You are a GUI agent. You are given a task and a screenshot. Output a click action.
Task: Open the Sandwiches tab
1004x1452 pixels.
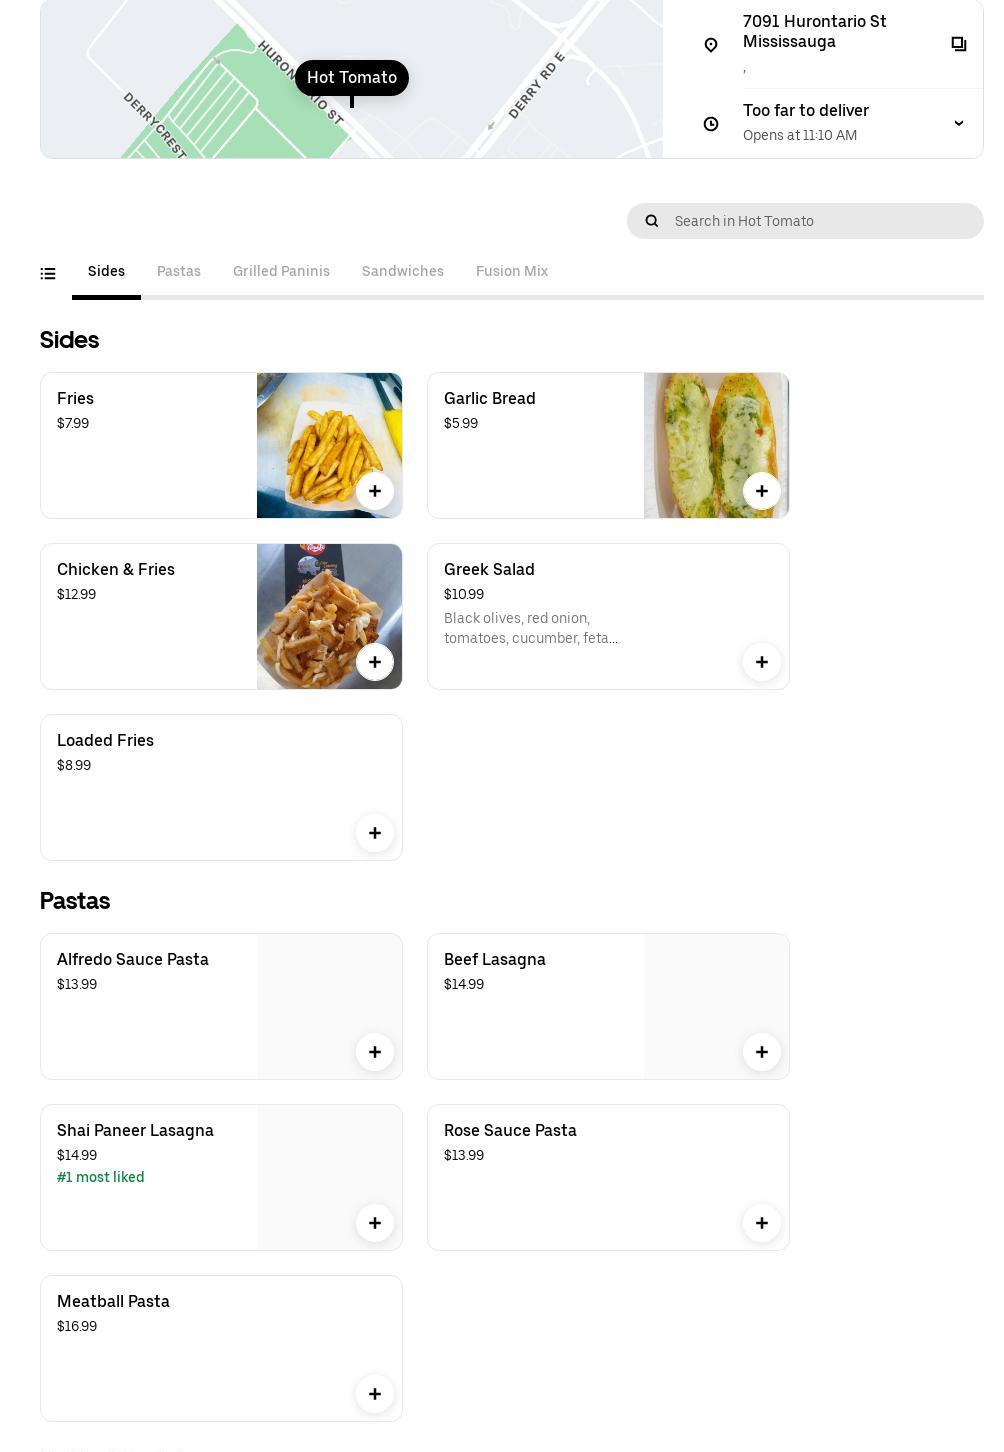pos(403,272)
